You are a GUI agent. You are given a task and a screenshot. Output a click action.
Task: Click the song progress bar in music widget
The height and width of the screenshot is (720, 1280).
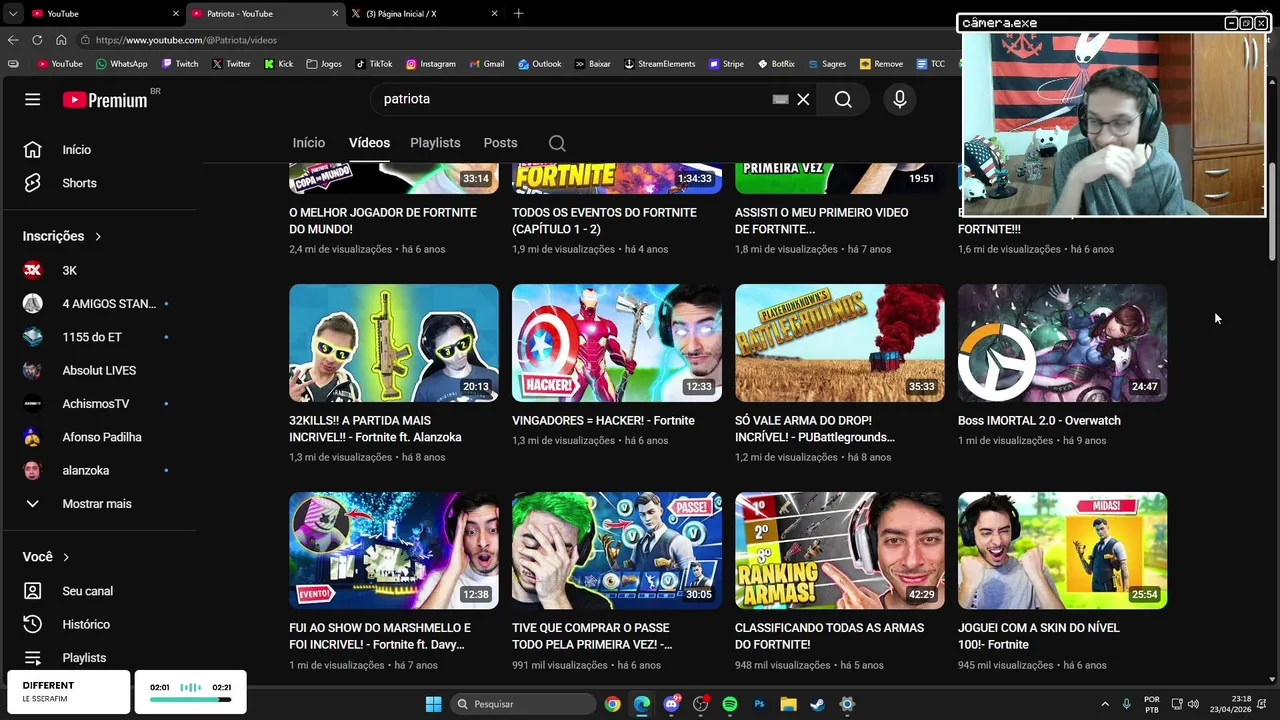click(x=190, y=700)
